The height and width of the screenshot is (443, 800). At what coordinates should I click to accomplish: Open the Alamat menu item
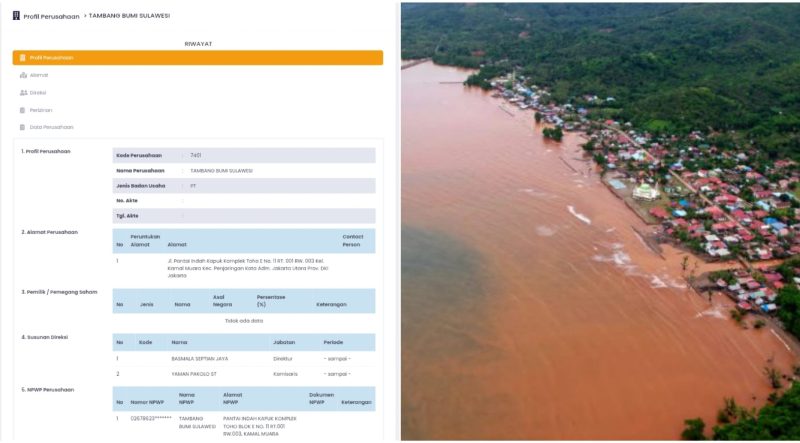tap(39, 75)
